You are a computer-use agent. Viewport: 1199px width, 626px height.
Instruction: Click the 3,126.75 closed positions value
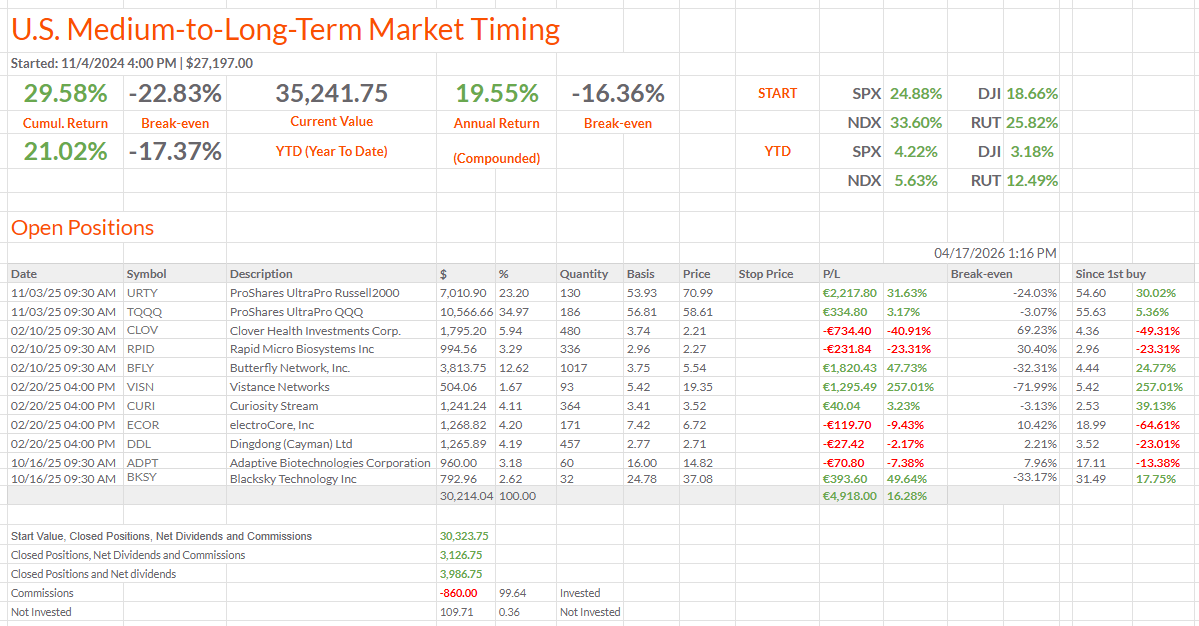[460, 555]
